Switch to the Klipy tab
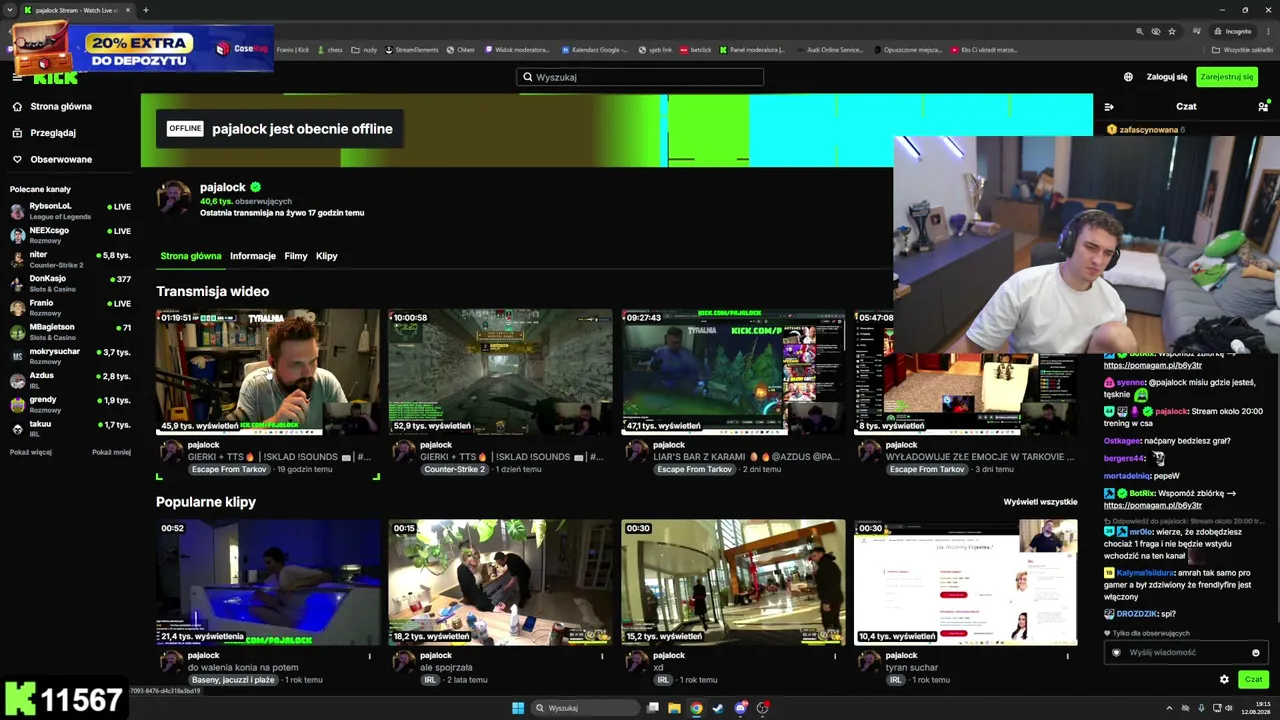The height and width of the screenshot is (720, 1280). (327, 256)
